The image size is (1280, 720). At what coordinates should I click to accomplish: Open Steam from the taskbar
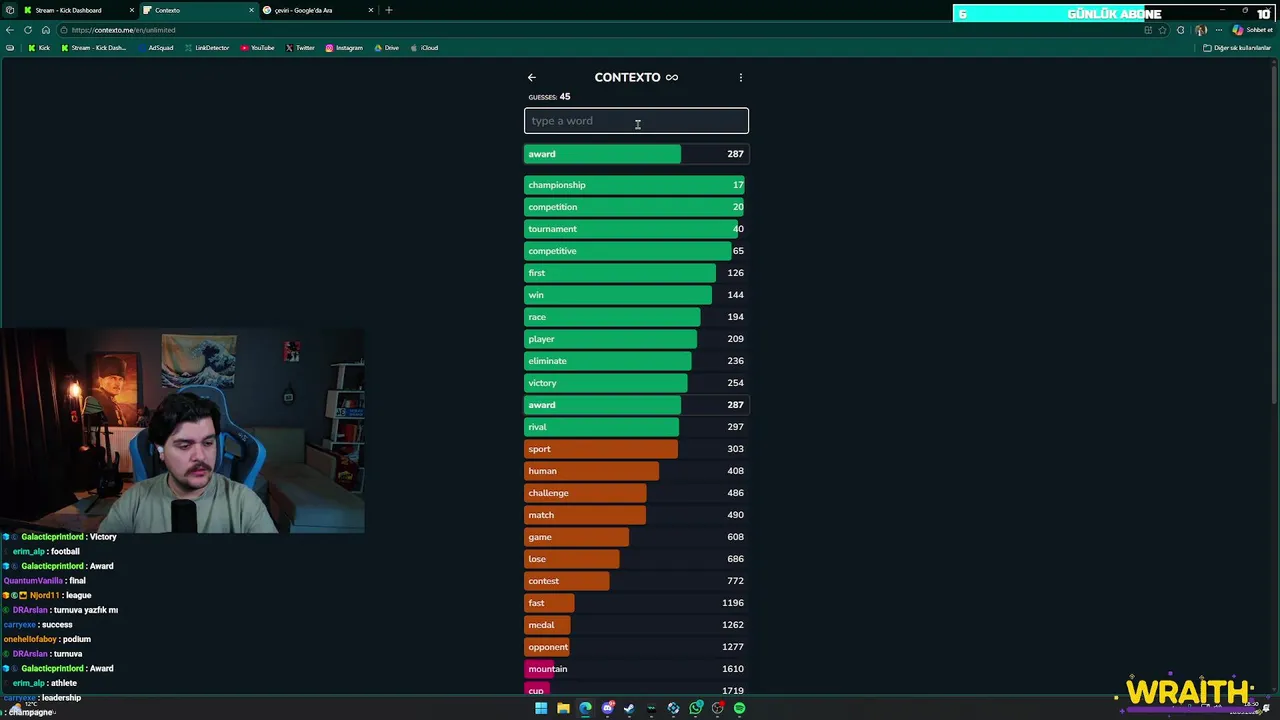click(629, 708)
